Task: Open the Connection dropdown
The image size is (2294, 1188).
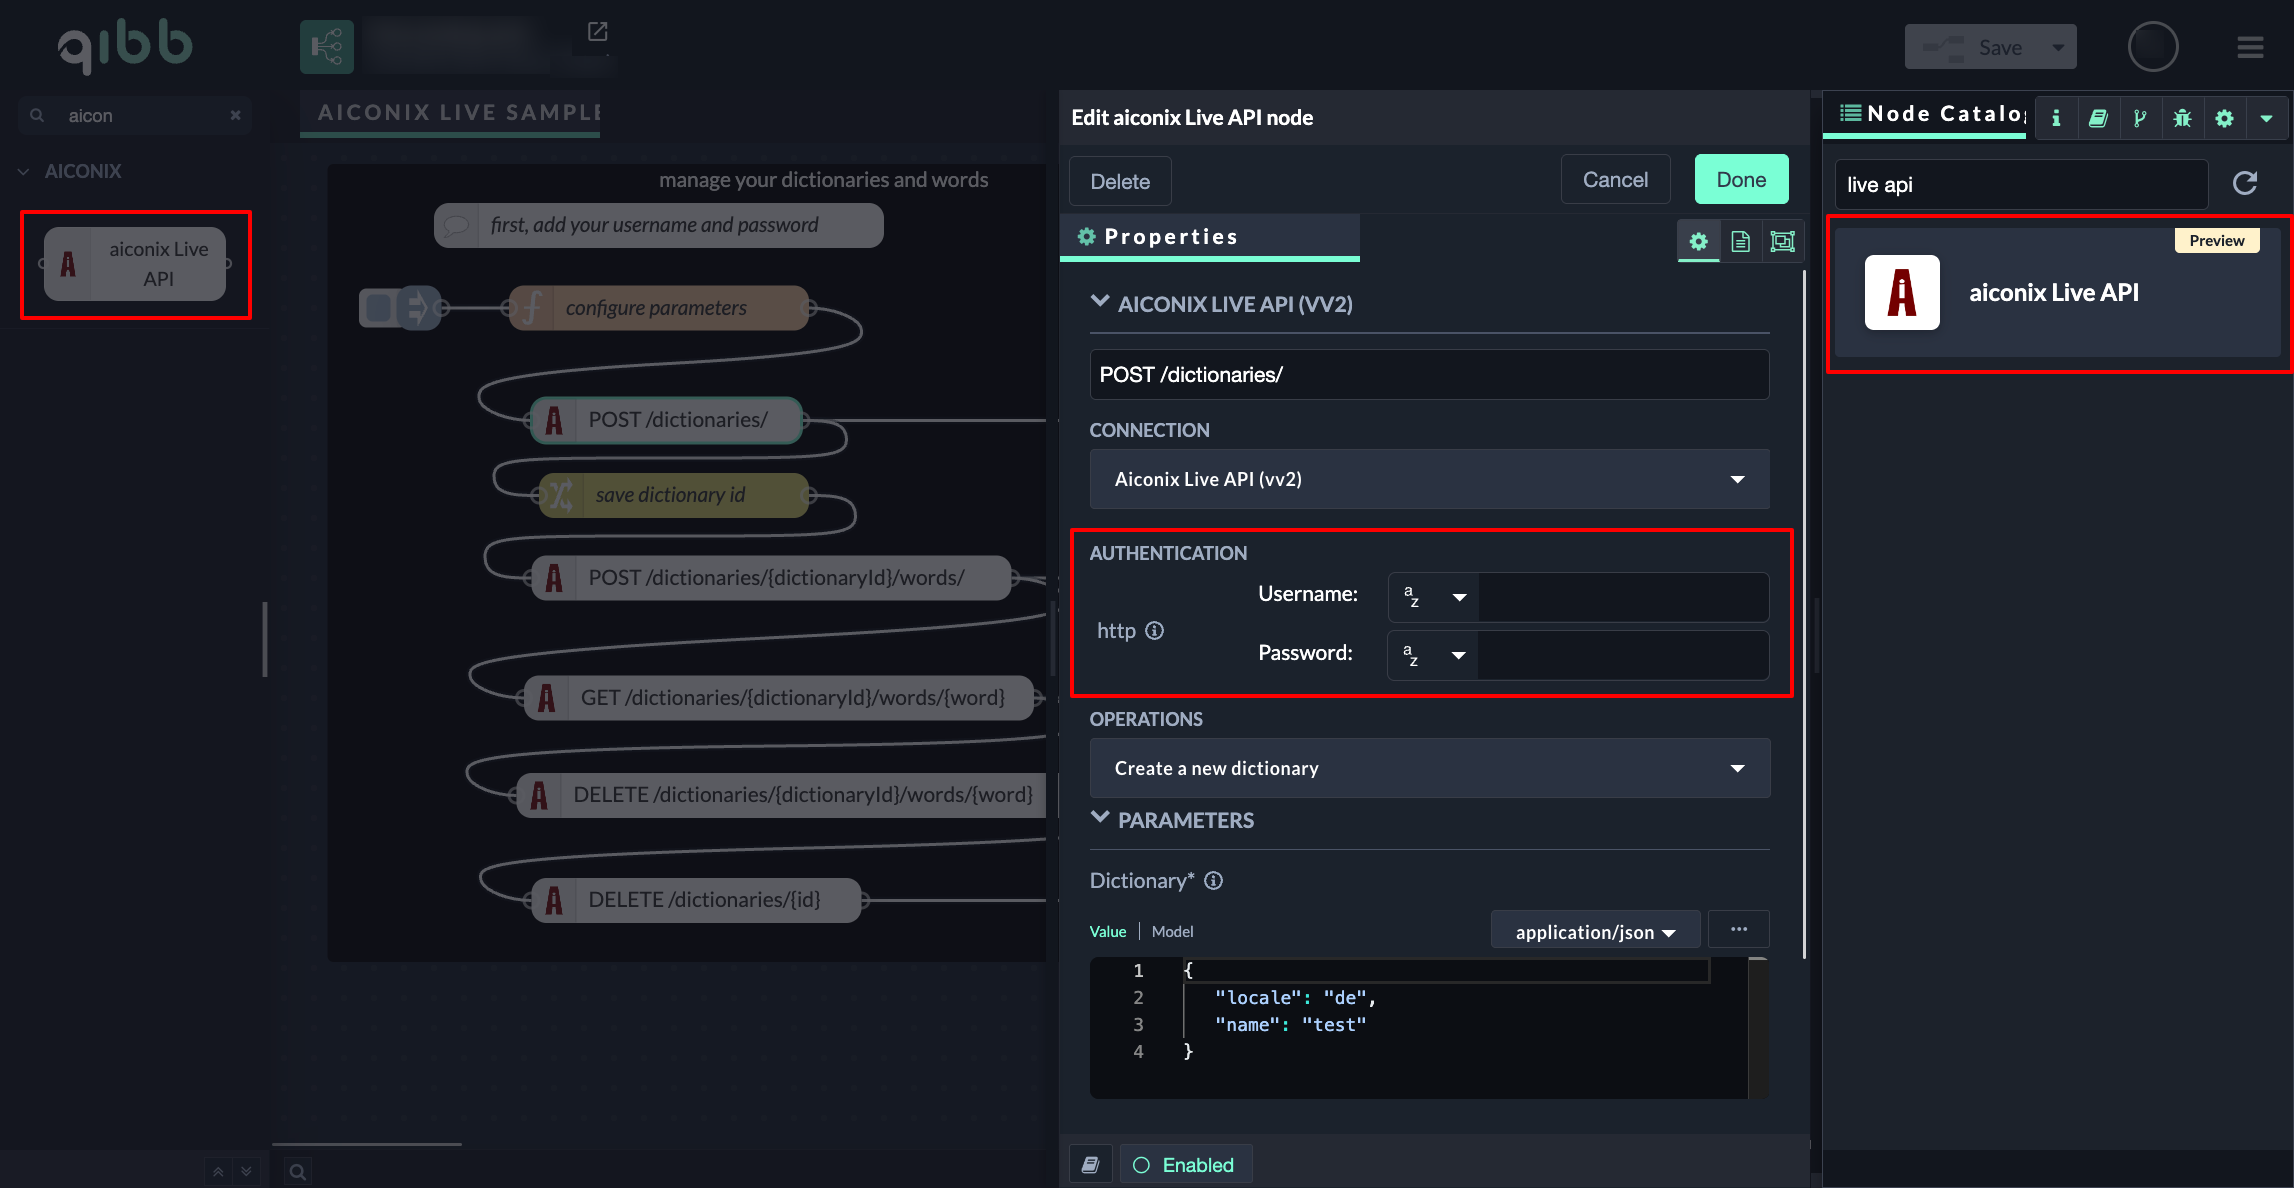Action: (x=1429, y=479)
